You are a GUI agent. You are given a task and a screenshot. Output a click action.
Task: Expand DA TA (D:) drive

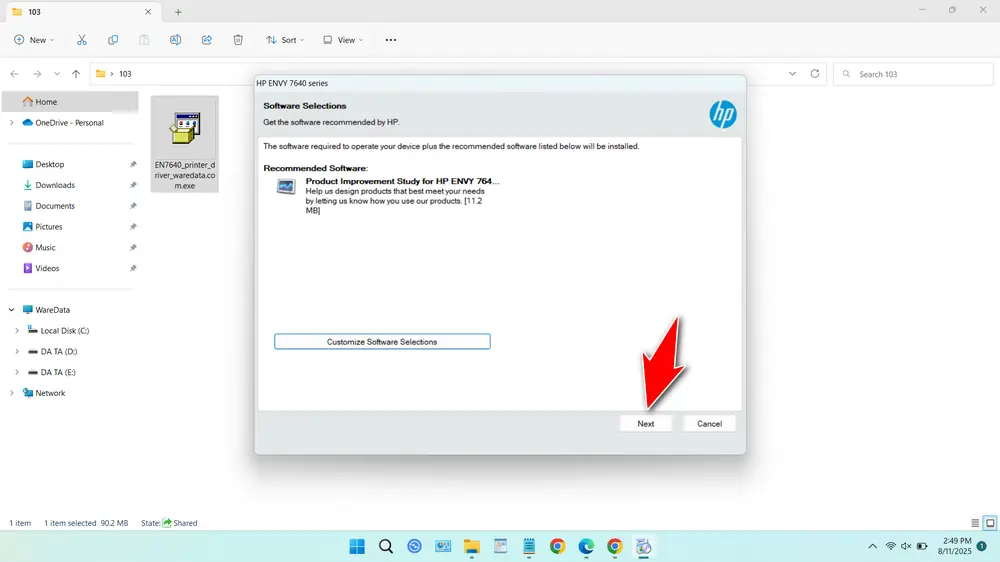17,351
